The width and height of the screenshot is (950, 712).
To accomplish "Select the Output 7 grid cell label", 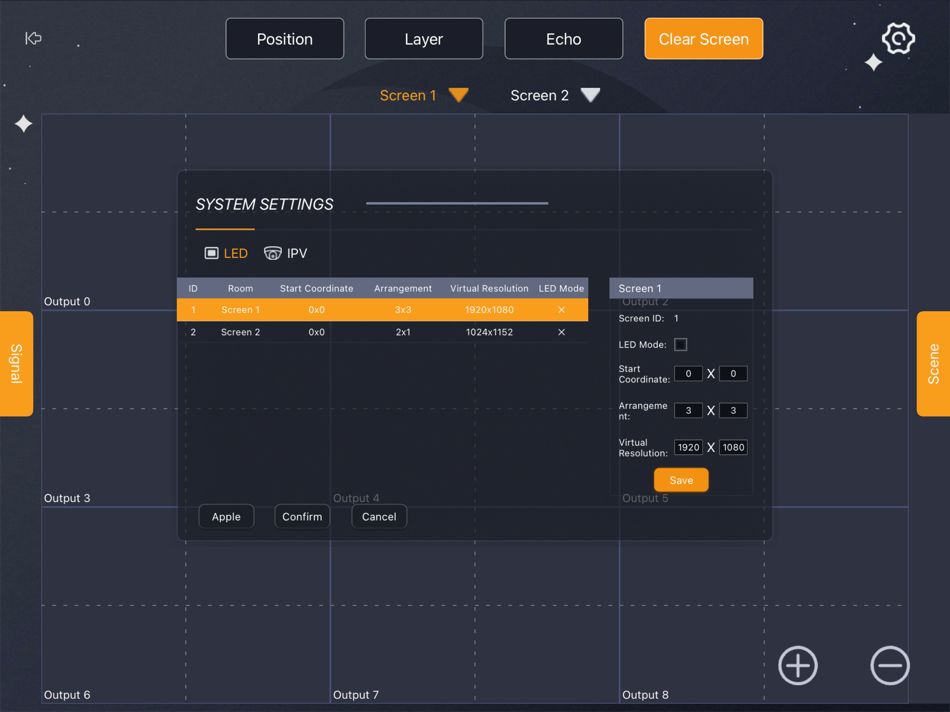I will click(356, 694).
